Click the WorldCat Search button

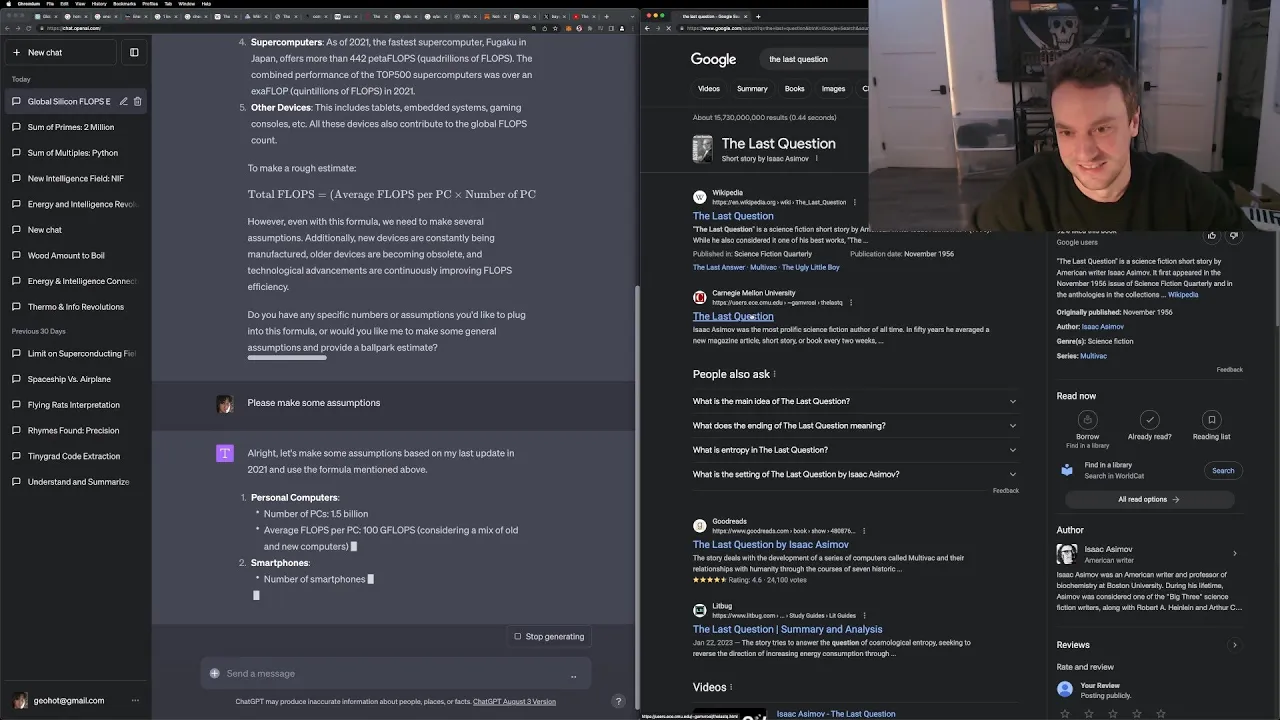pyautogui.click(x=1223, y=471)
